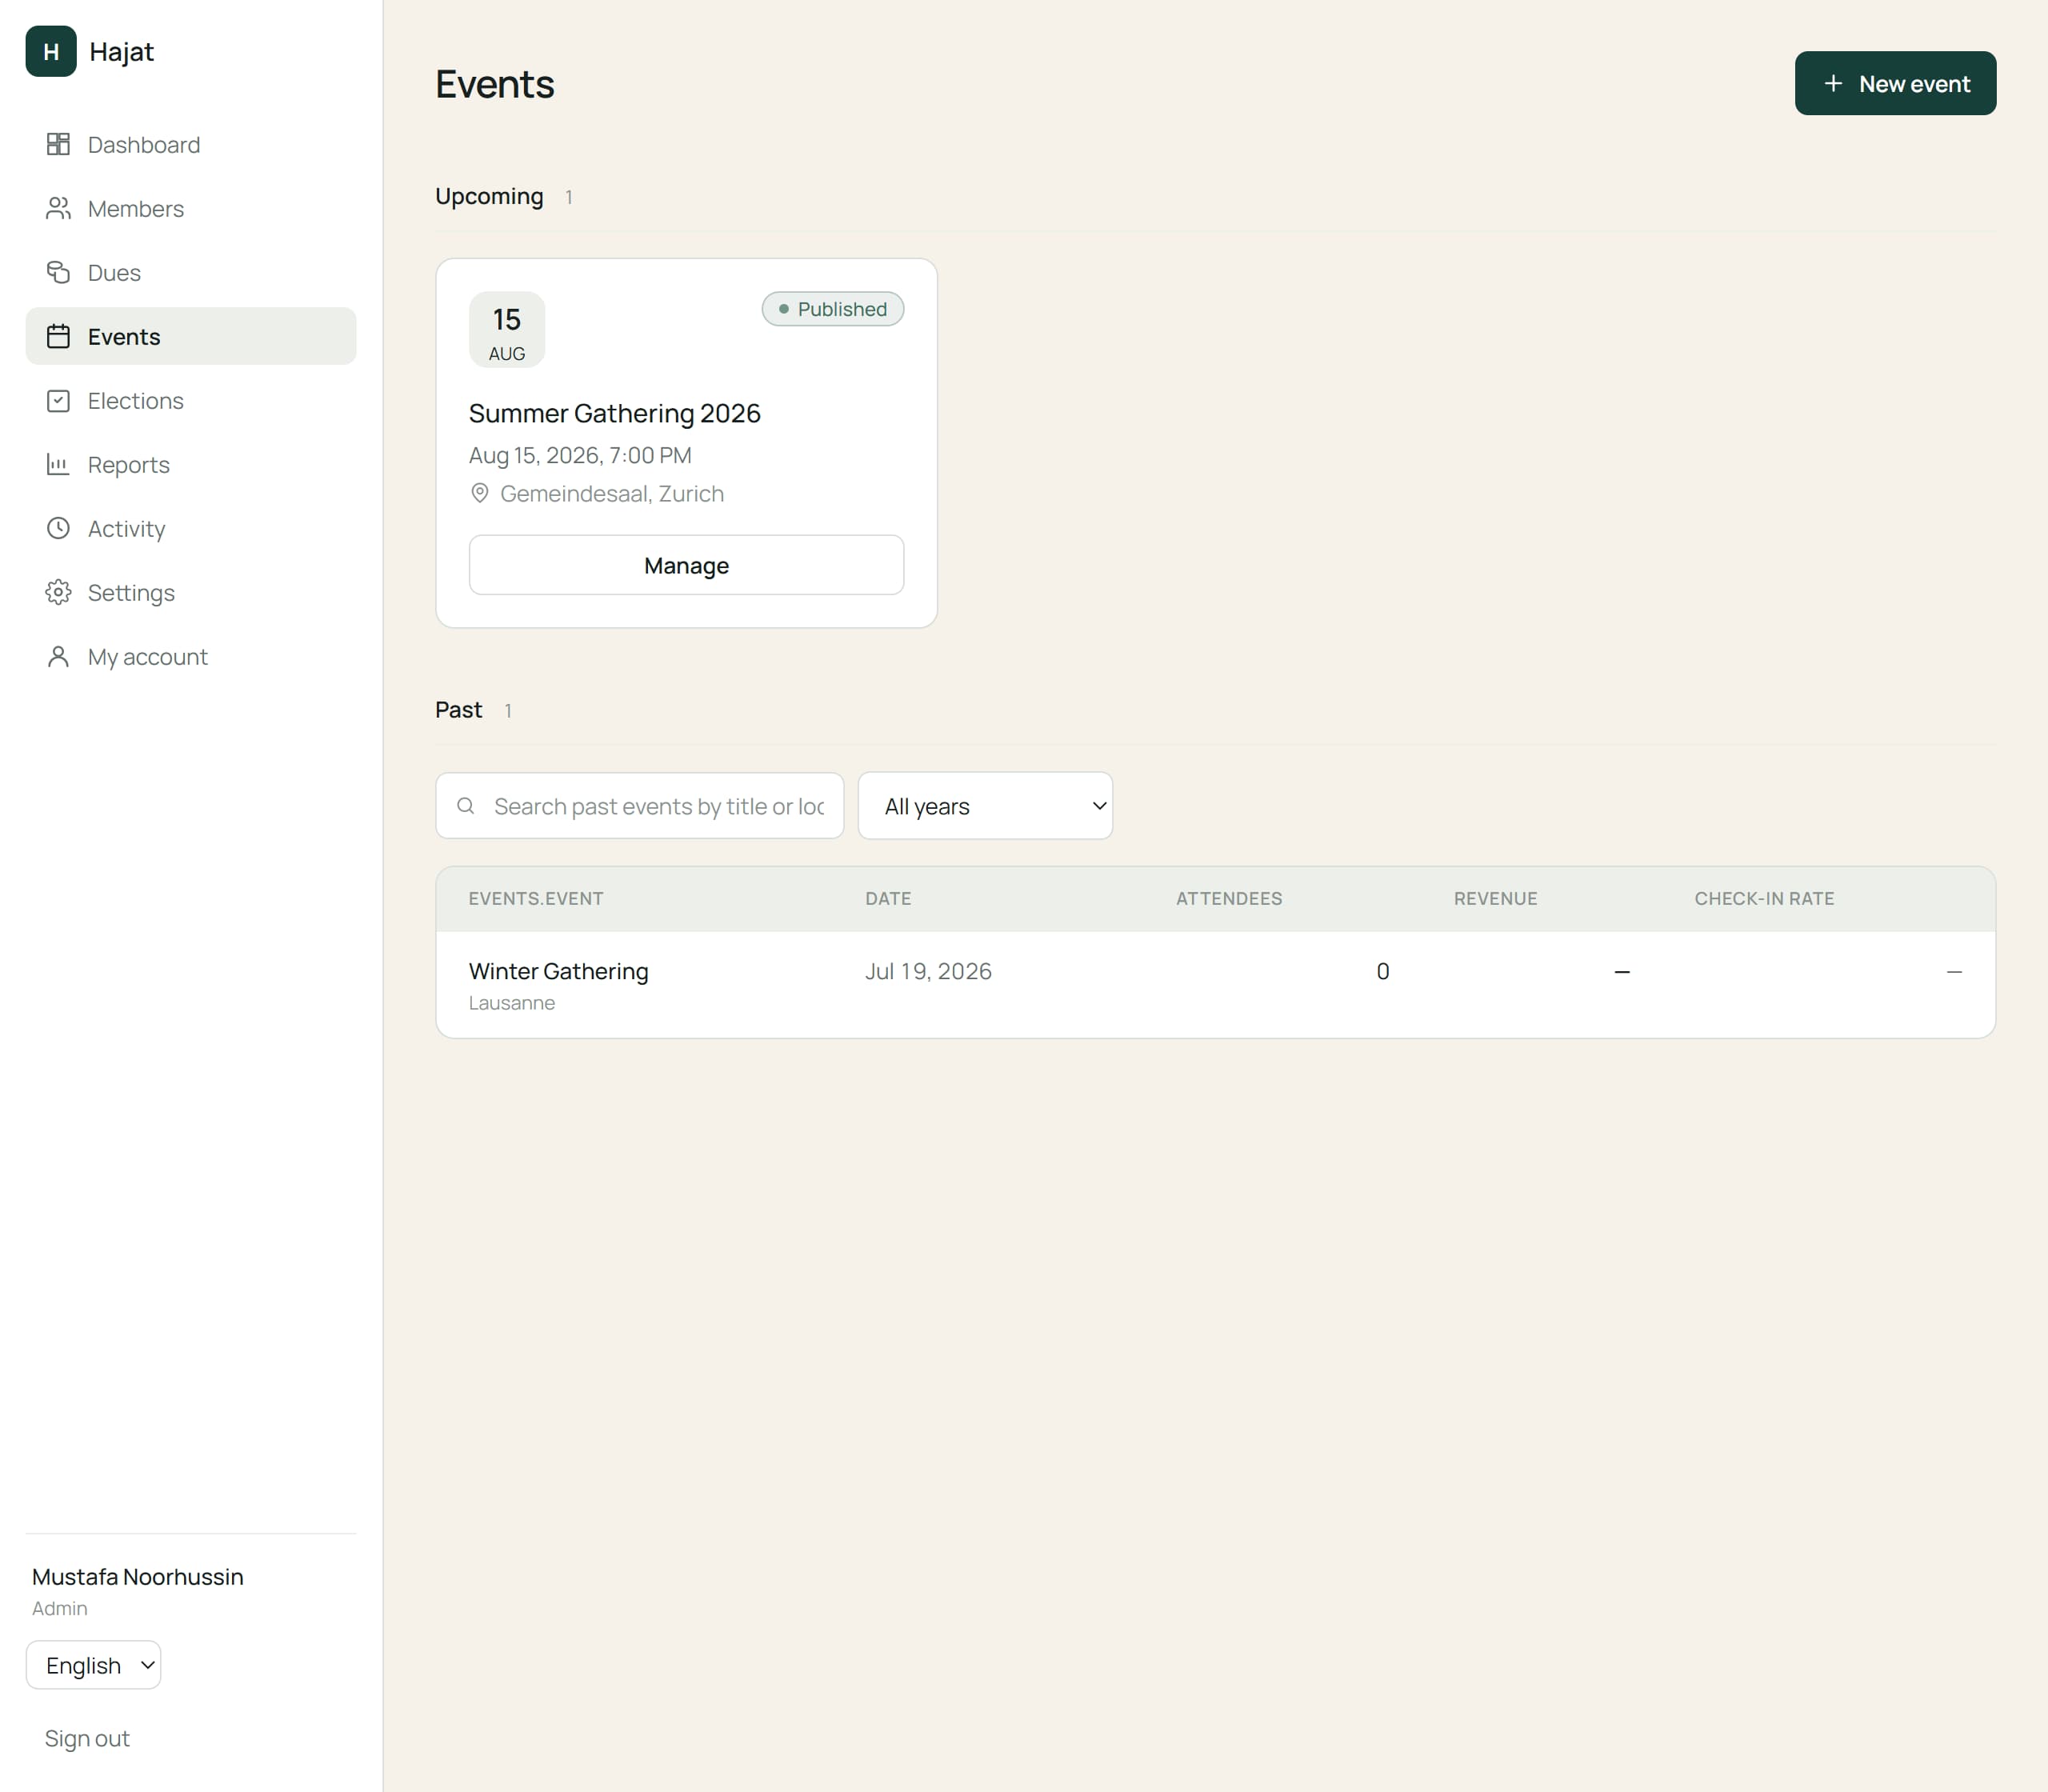Click the Hajat organization name

tap(121, 51)
